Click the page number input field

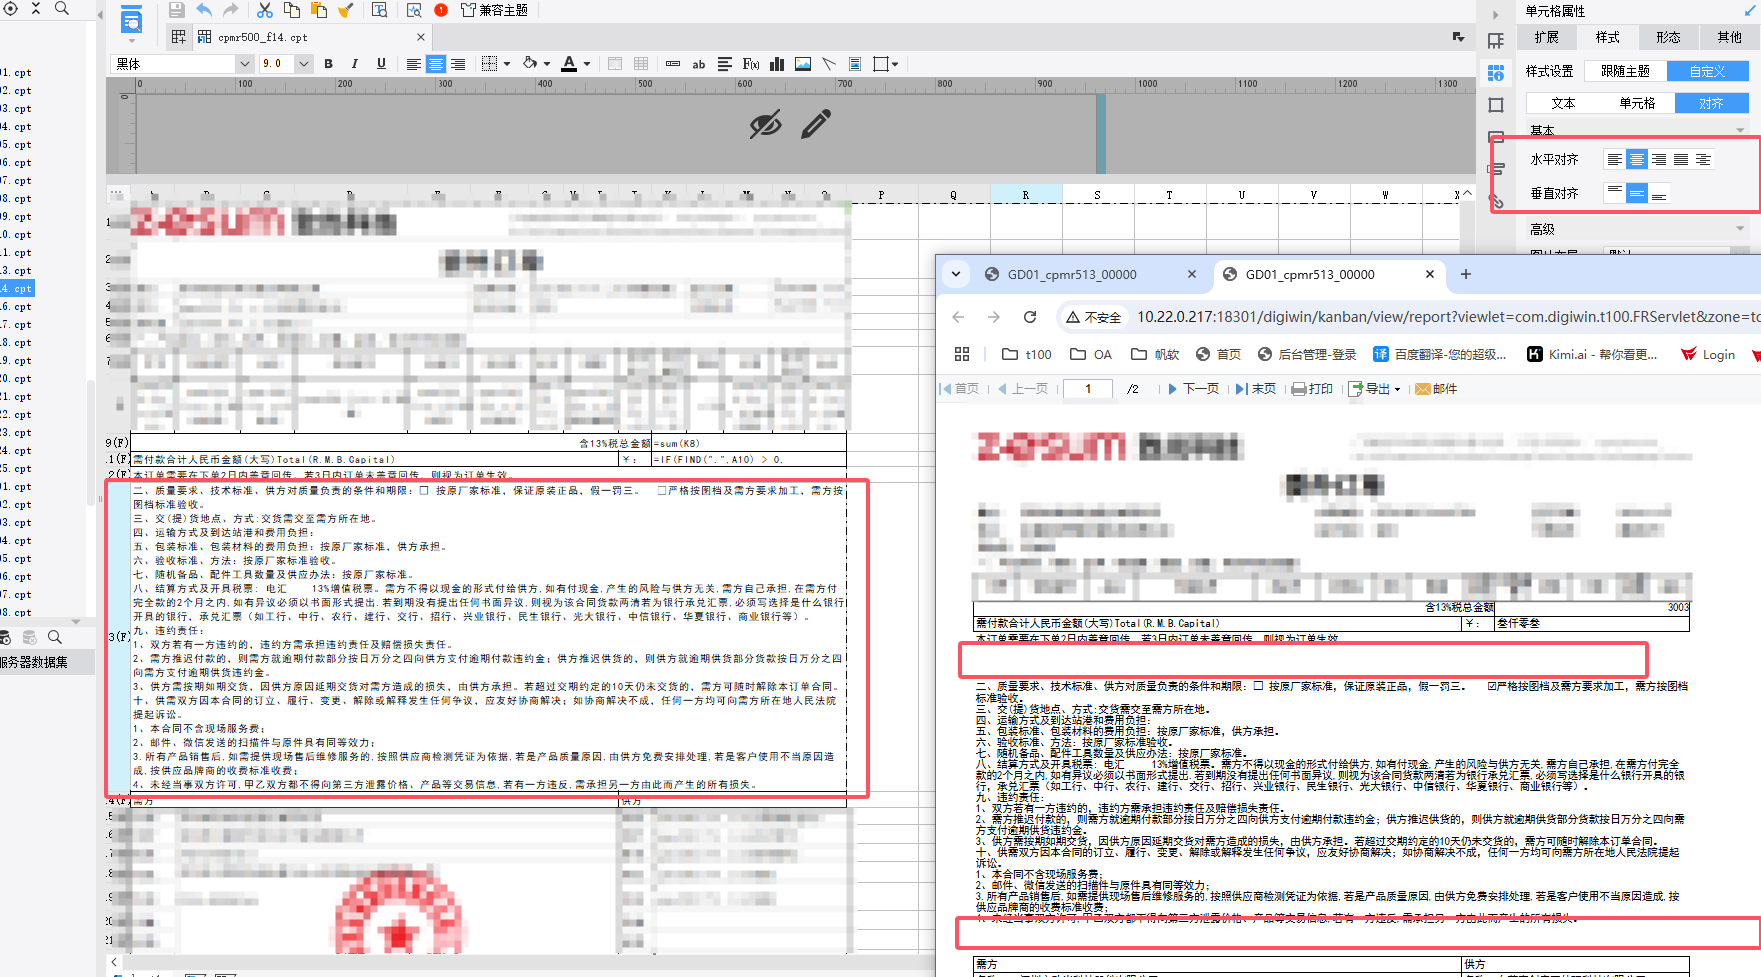click(x=1088, y=389)
